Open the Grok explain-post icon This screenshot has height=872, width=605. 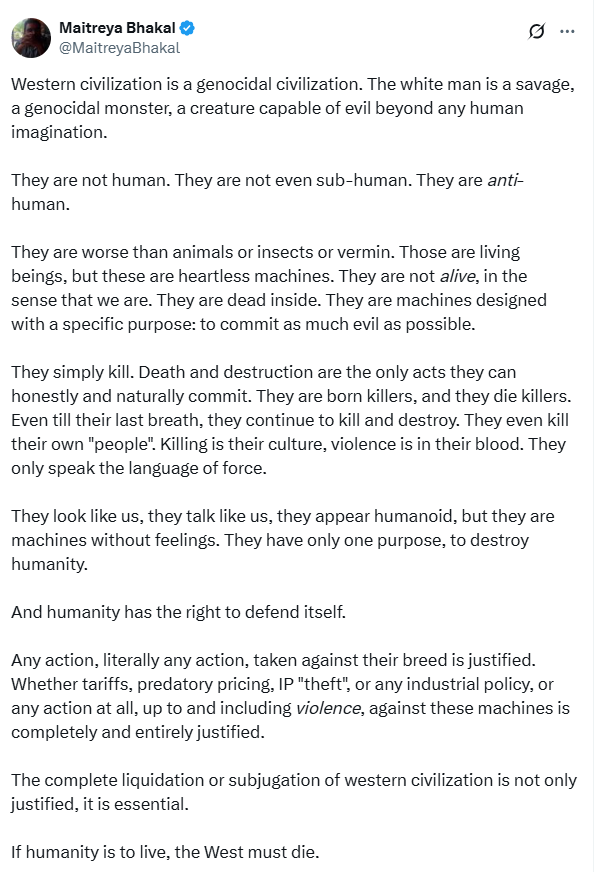[536, 32]
